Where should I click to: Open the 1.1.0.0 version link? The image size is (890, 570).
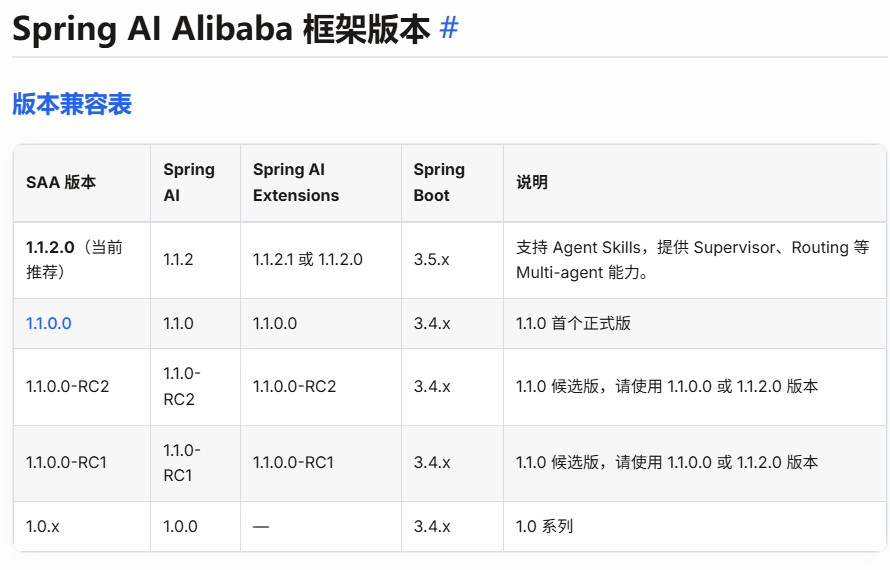click(x=49, y=324)
